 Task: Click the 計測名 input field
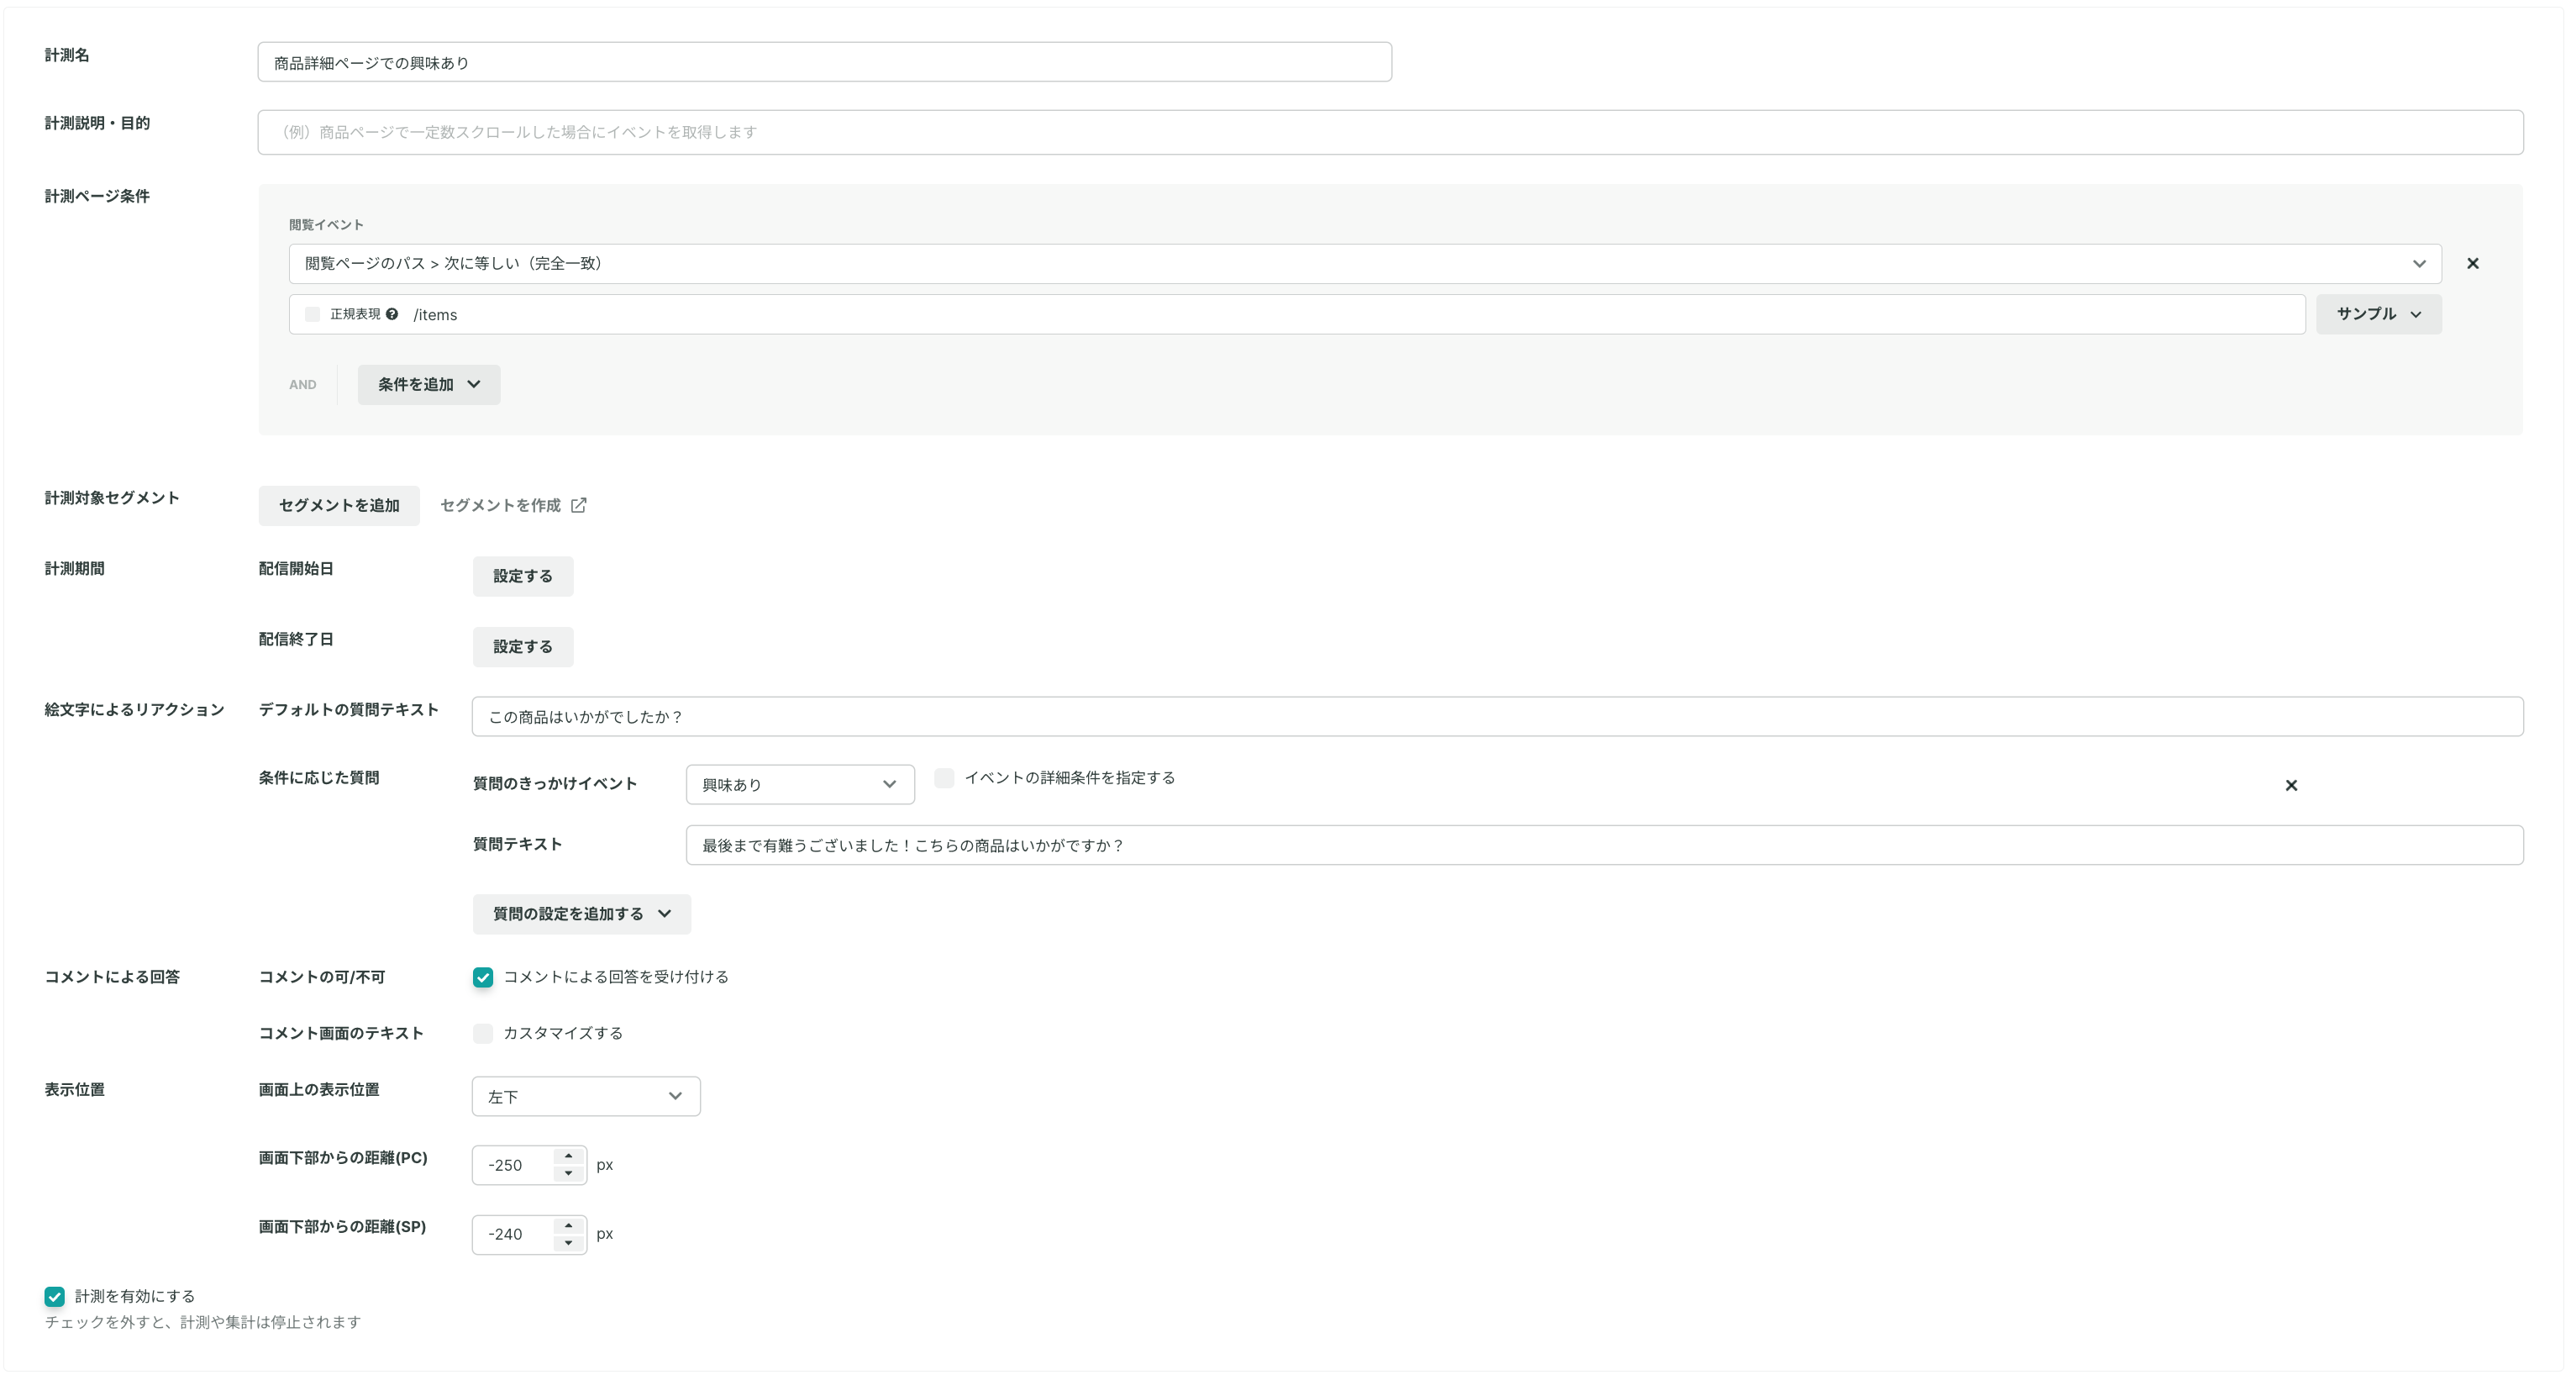[824, 62]
